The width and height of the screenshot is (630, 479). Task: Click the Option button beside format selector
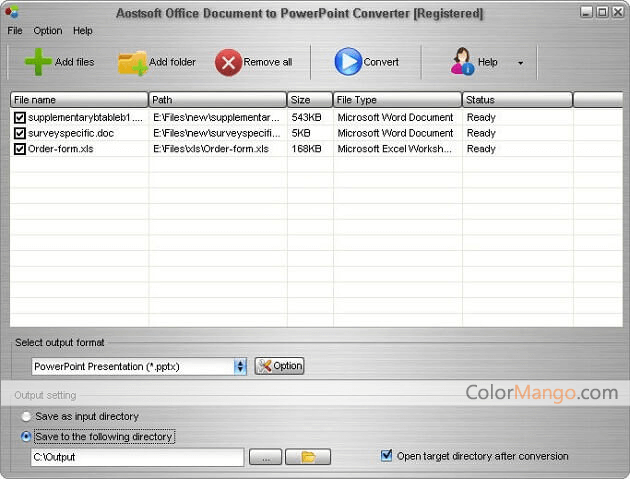(x=279, y=366)
